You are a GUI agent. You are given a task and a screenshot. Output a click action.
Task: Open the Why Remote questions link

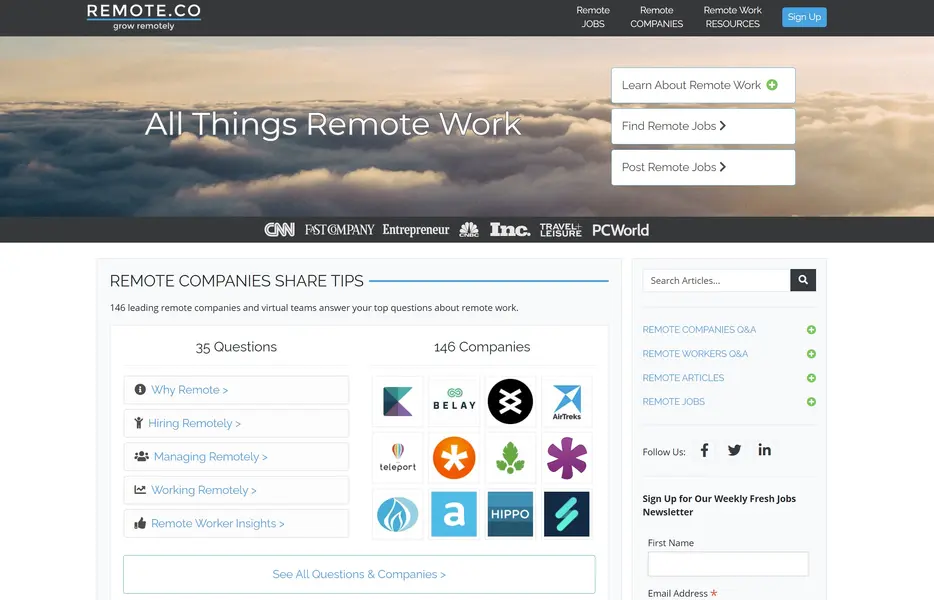(x=236, y=390)
